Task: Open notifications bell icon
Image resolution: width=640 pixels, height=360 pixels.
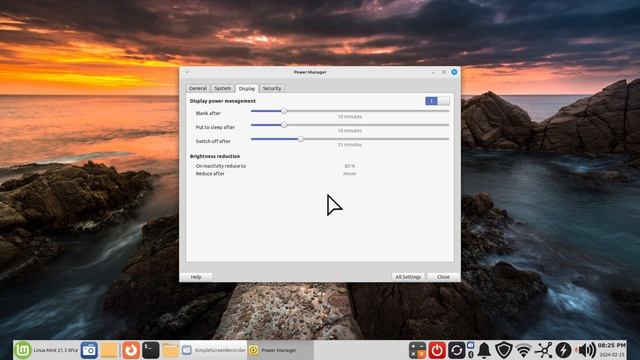Action: tap(484, 350)
